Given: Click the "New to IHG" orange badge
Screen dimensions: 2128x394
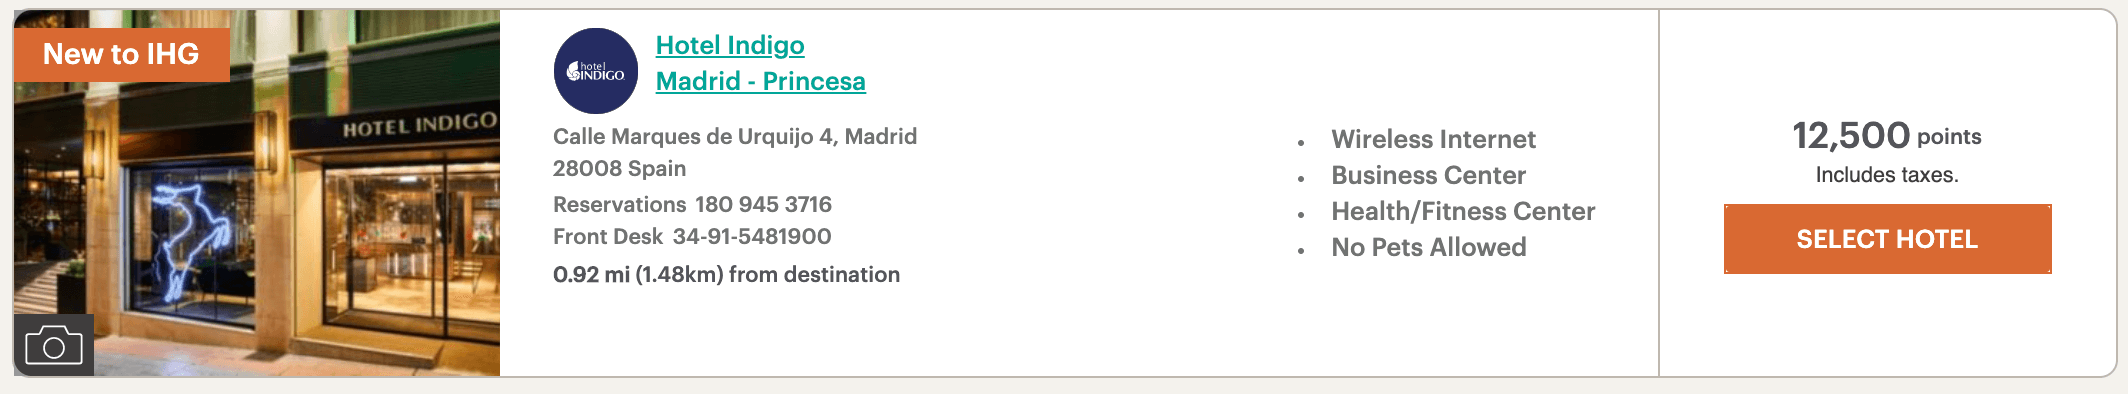Looking at the screenshot, I should point(121,54).
